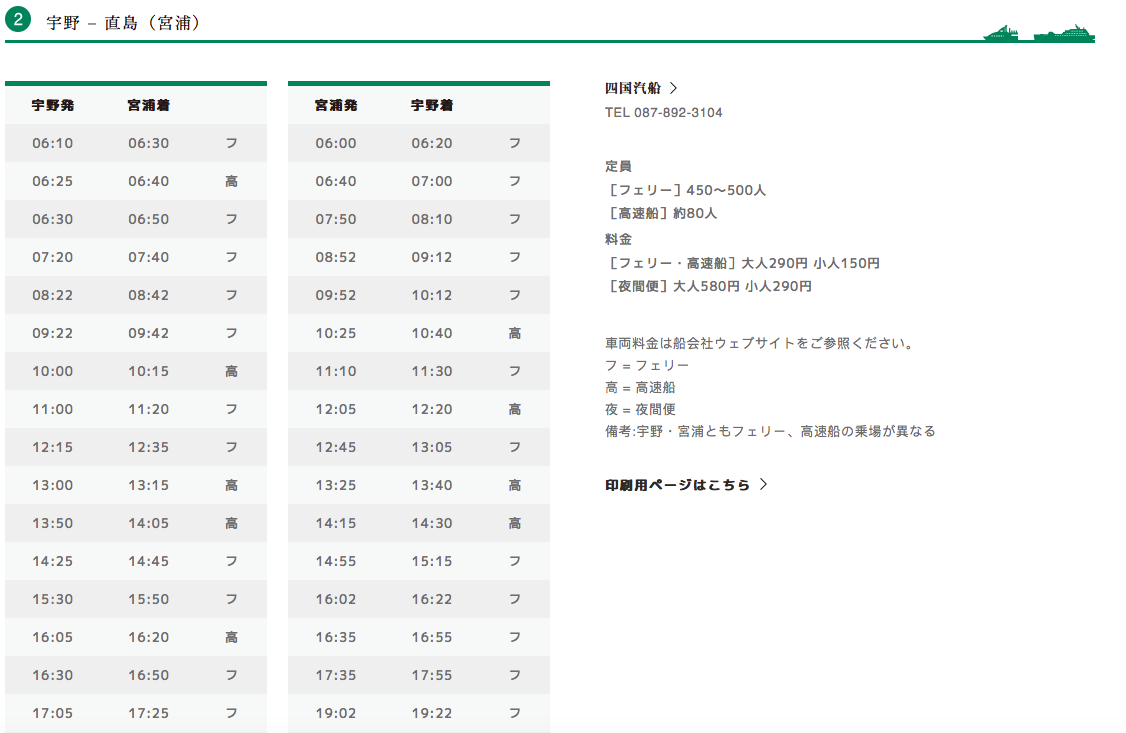Click the chevron after 印刷用ページはこちら
The height and width of the screenshot is (733, 1126).
(x=764, y=485)
